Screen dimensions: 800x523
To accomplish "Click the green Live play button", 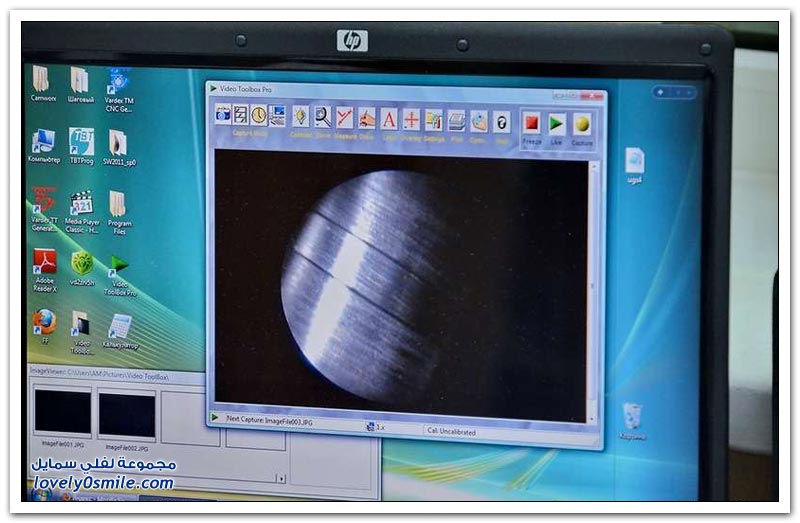I will [x=556, y=123].
